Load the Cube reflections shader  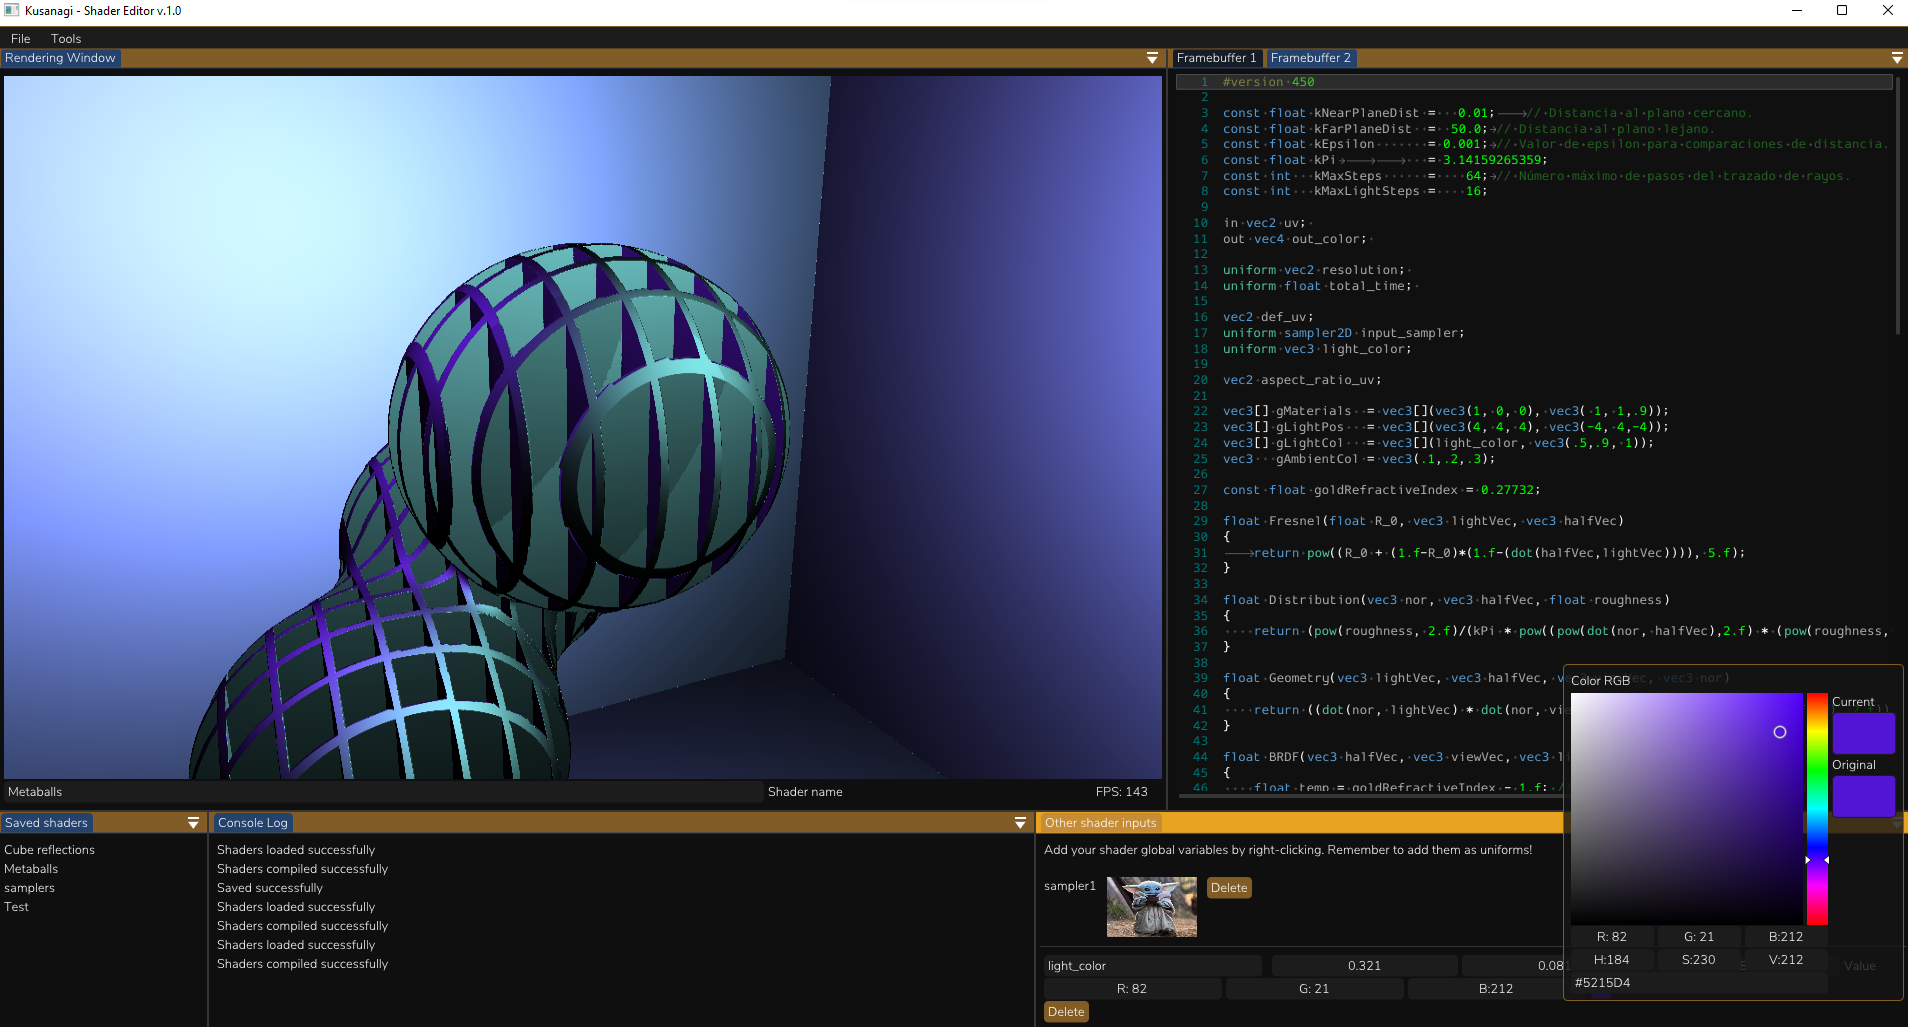tap(50, 850)
